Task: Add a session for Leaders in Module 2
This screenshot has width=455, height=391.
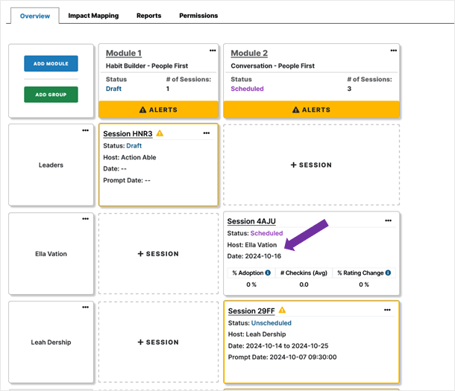Action: tap(311, 165)
